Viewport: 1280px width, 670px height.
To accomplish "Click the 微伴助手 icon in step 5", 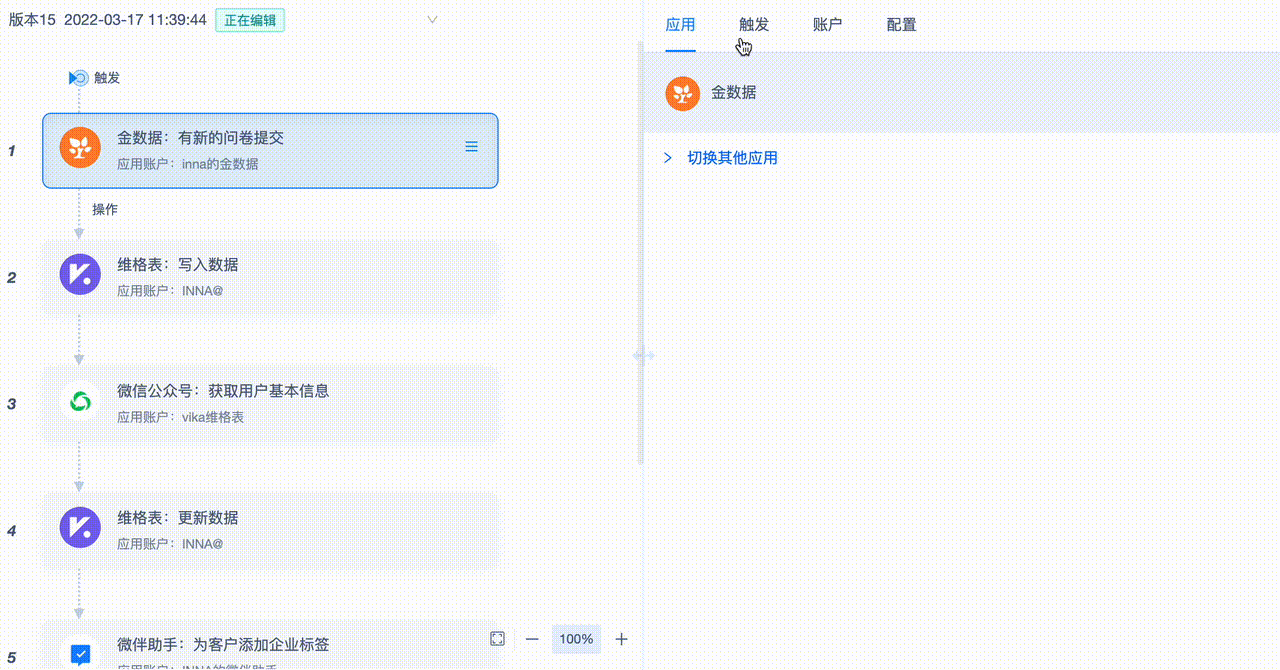I will tap(80, 654).
